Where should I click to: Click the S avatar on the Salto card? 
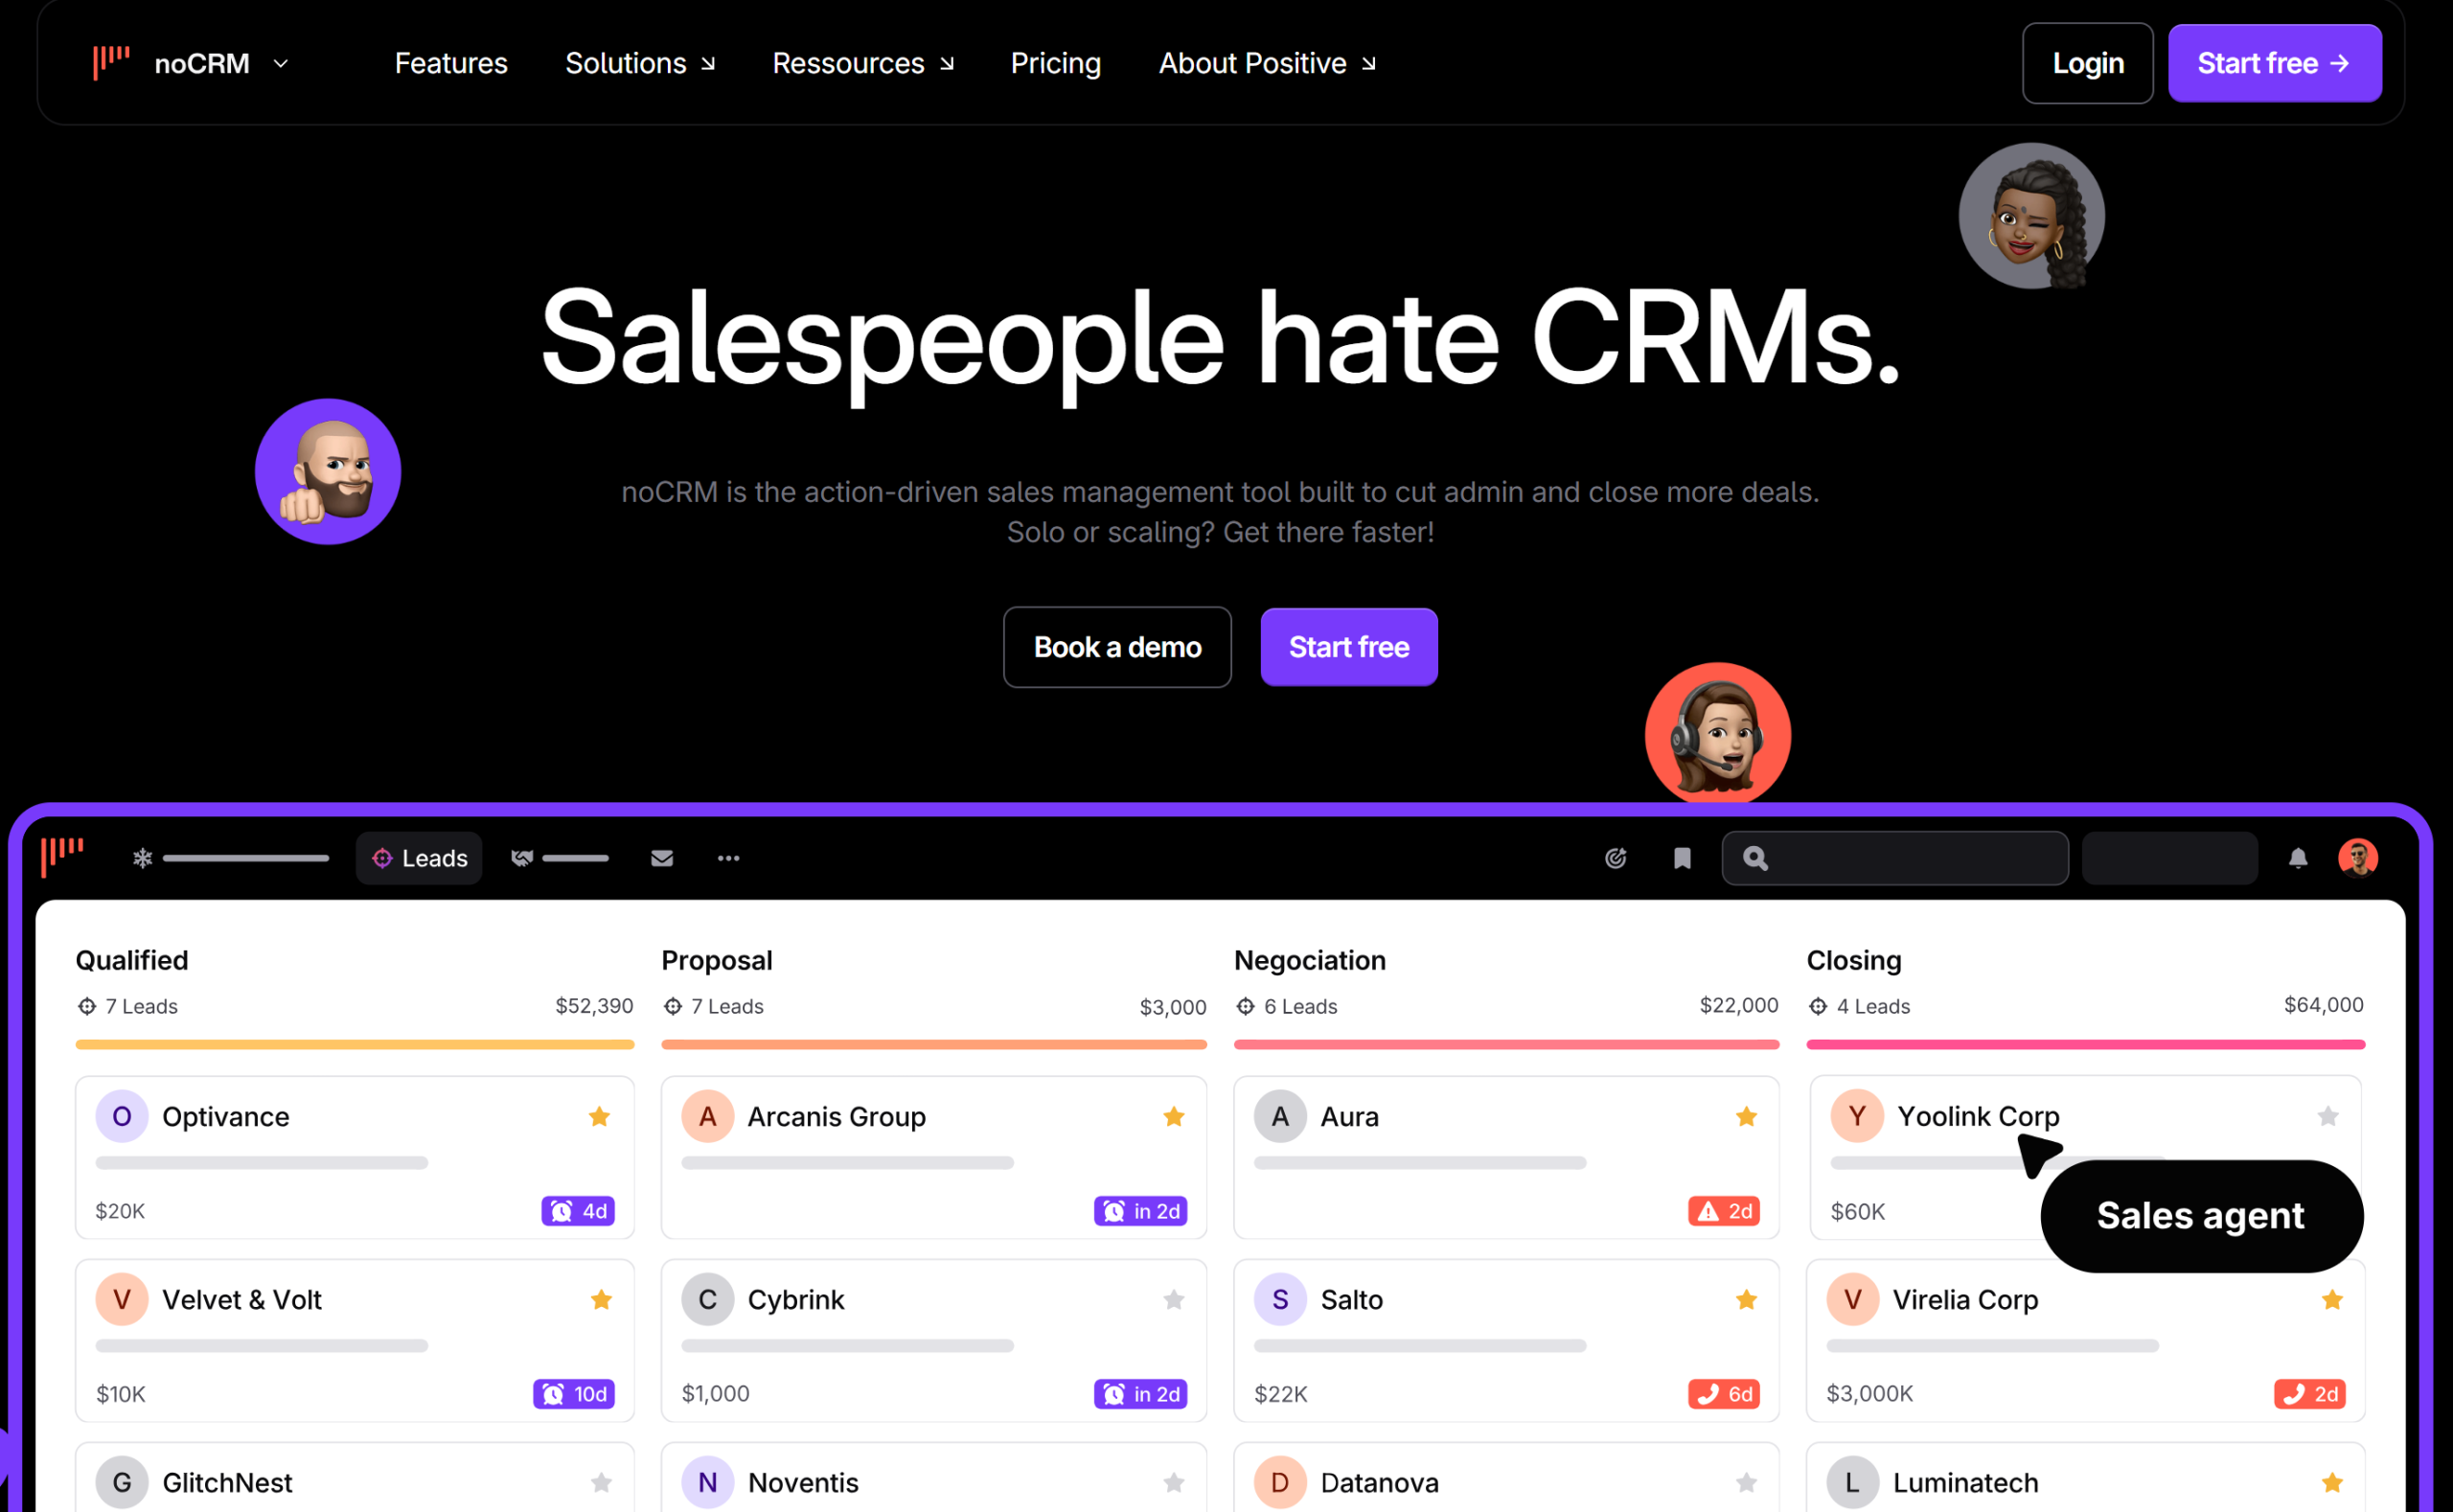point(1280,1299)
